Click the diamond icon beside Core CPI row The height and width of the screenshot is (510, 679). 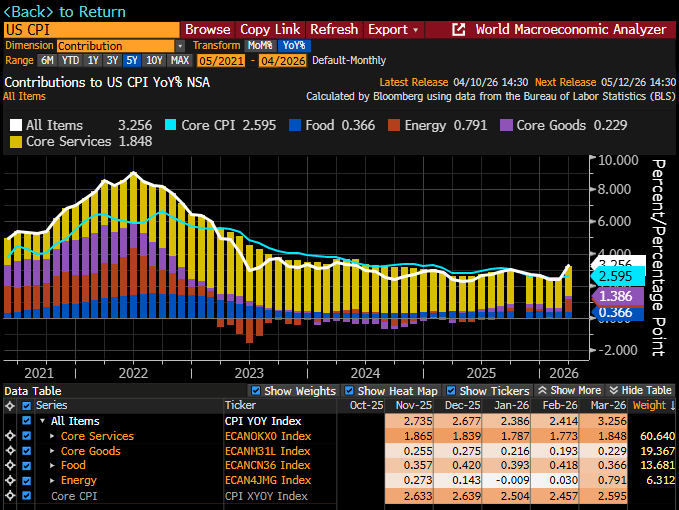pyautogui.click(x=10, y=496)
